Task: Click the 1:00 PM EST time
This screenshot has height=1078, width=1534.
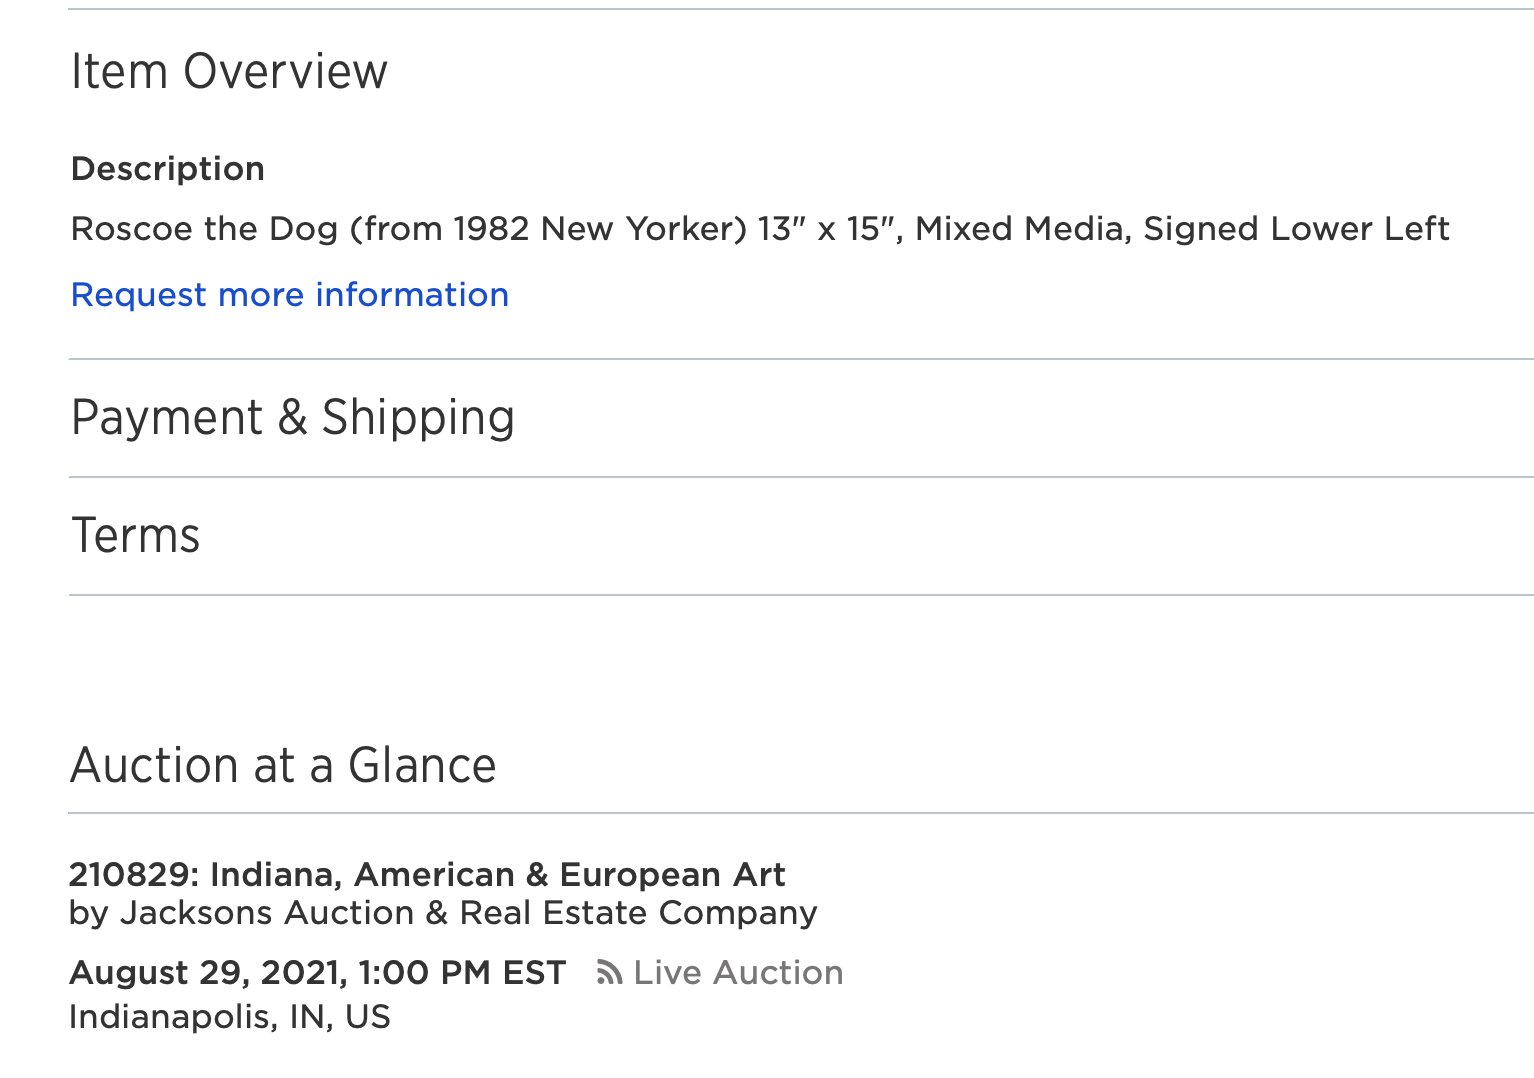Action: pyautogui.click(x=462, y=973)
